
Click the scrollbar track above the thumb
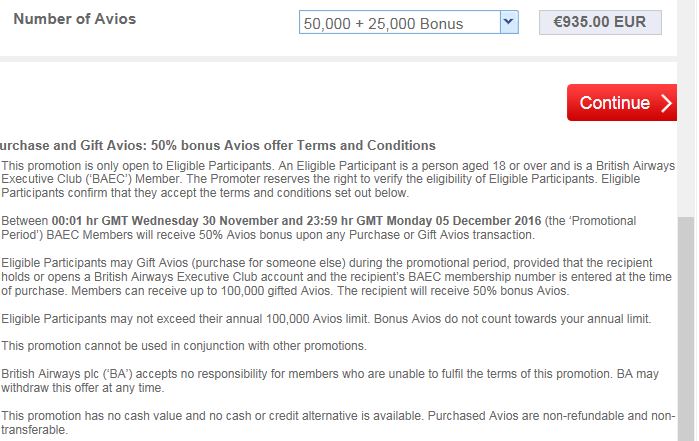point(687,108)
